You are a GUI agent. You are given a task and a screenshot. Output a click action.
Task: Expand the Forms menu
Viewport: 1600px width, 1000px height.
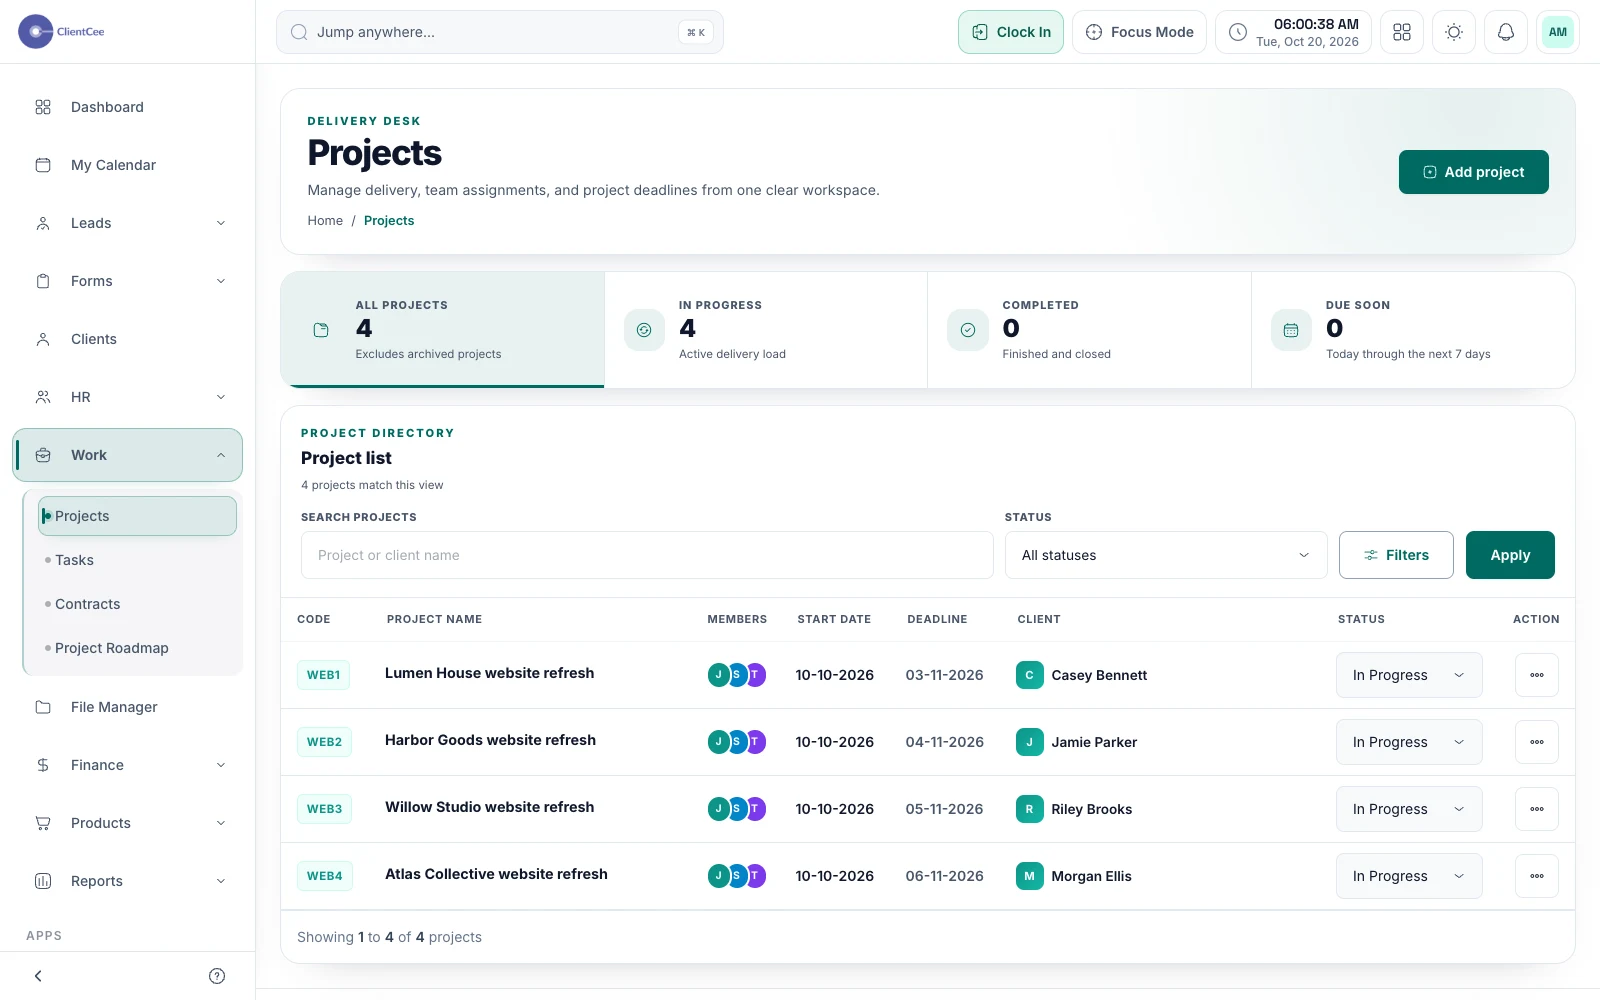coord(128,281)
